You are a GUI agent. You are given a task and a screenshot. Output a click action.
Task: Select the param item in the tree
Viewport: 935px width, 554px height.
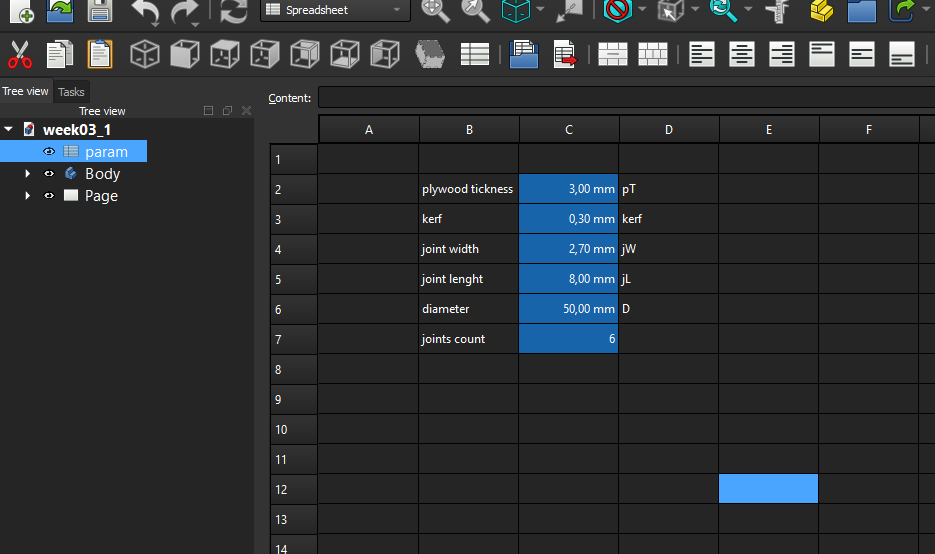(106, 151)
